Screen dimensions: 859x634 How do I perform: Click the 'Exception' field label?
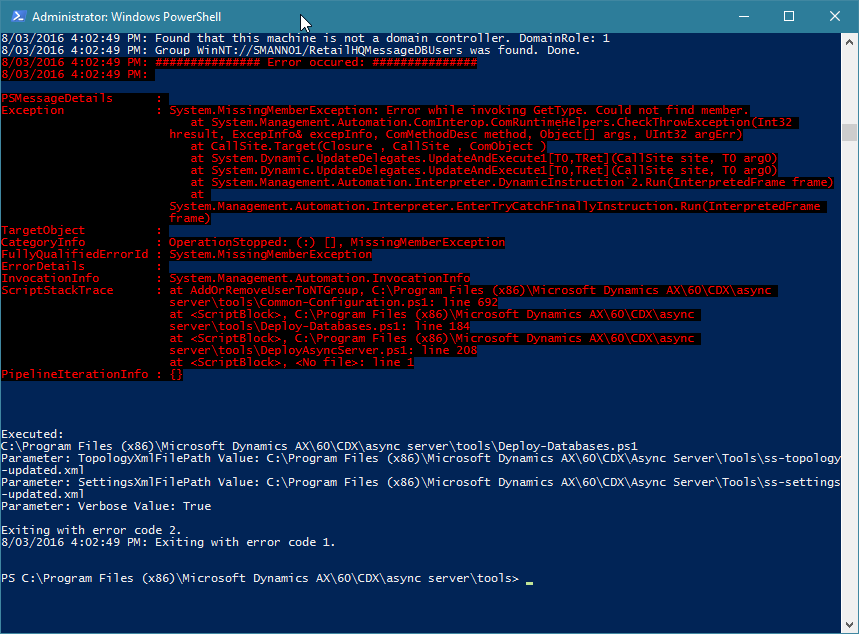click(33, 111)
